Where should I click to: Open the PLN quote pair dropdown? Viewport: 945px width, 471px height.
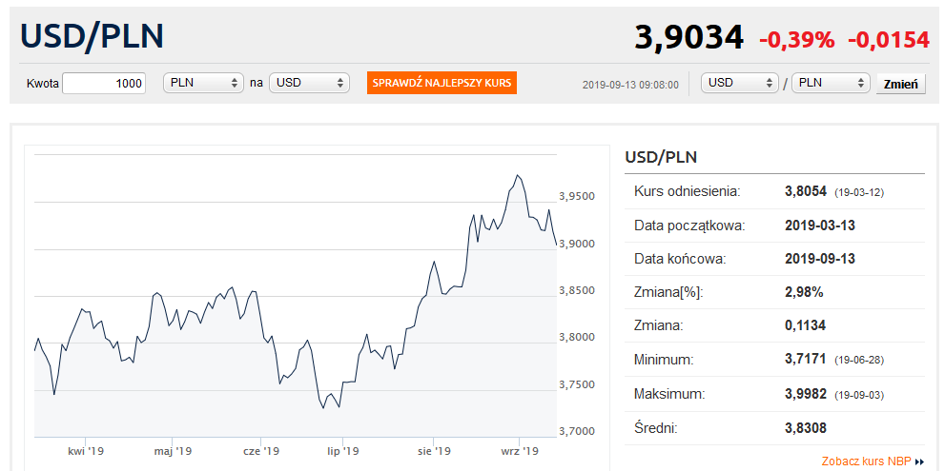click(831, 83)
